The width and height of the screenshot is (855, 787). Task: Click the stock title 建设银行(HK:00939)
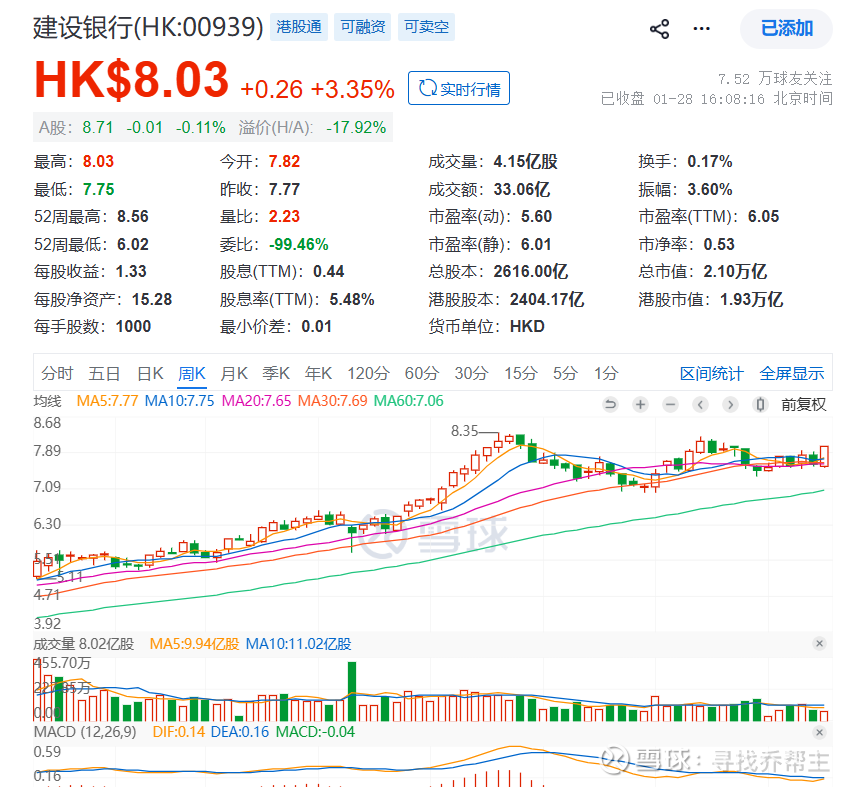(x=148, y=27)
